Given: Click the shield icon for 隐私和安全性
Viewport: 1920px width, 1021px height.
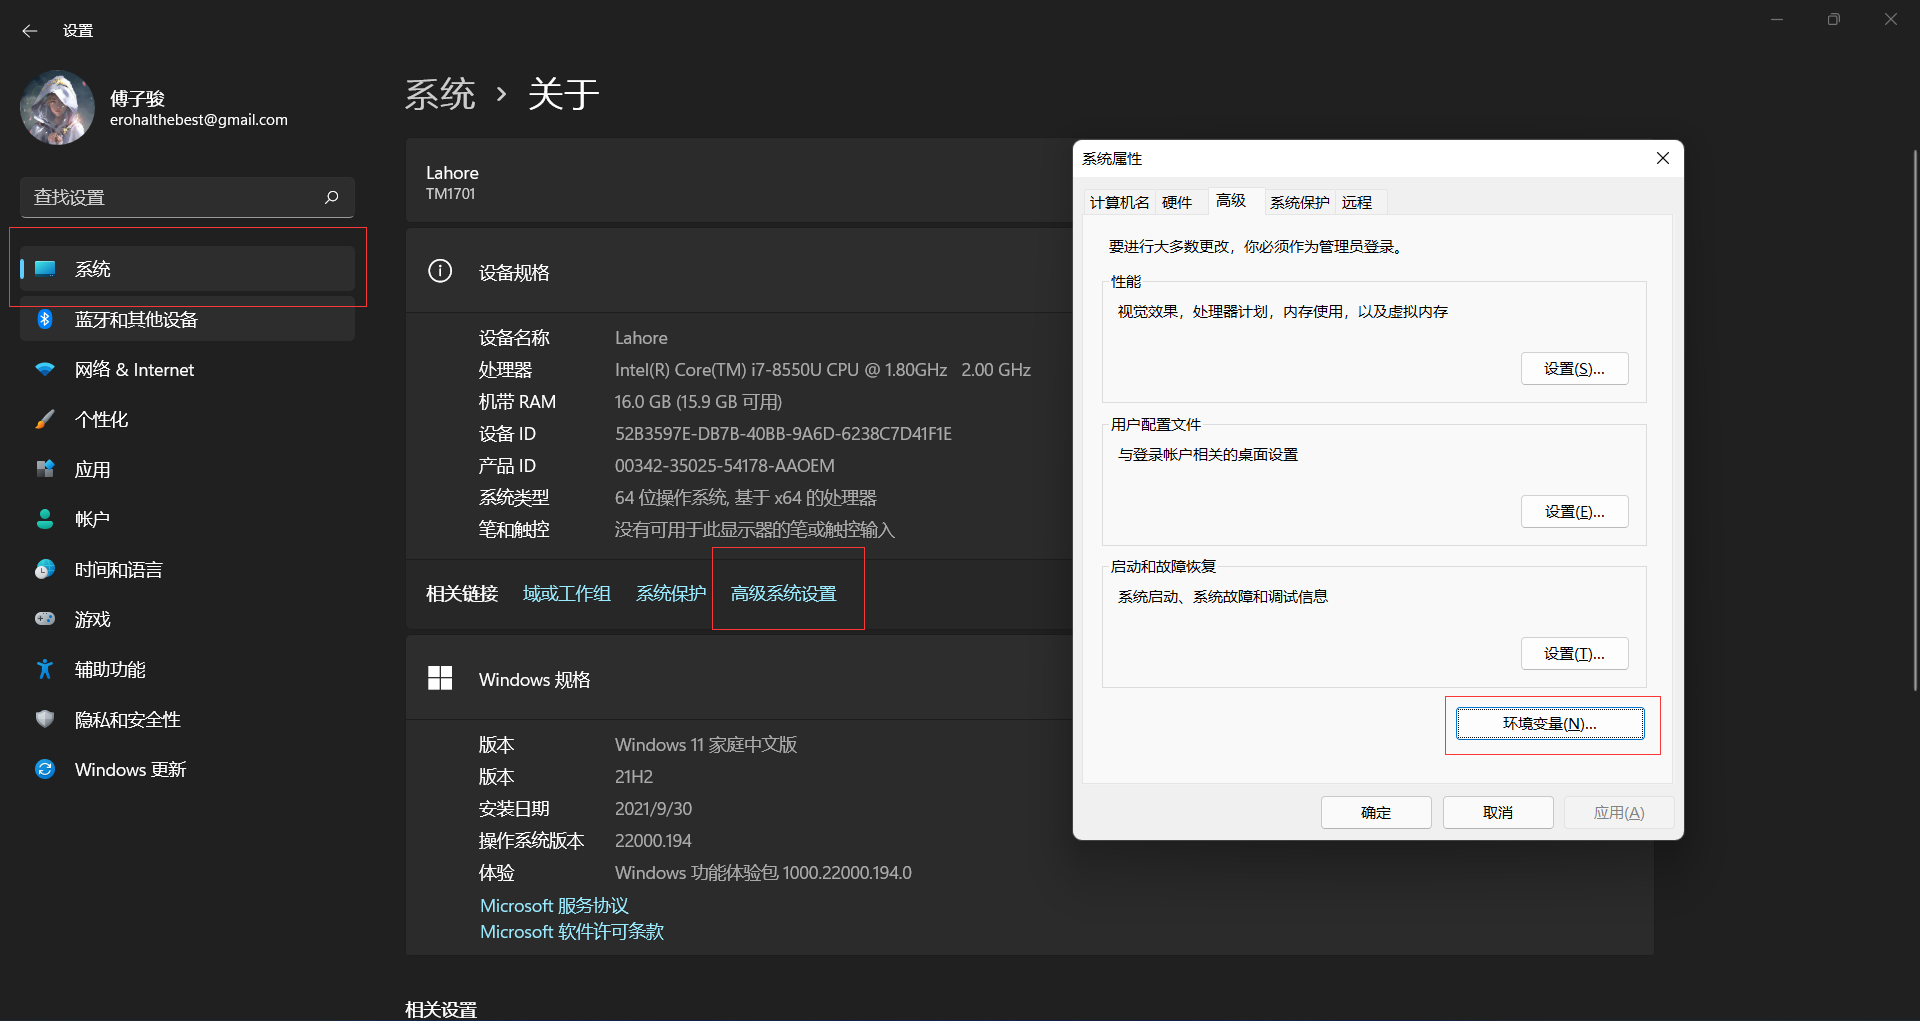Looking at the screenshot, I should pyautogui.click(x=45, y=719).
